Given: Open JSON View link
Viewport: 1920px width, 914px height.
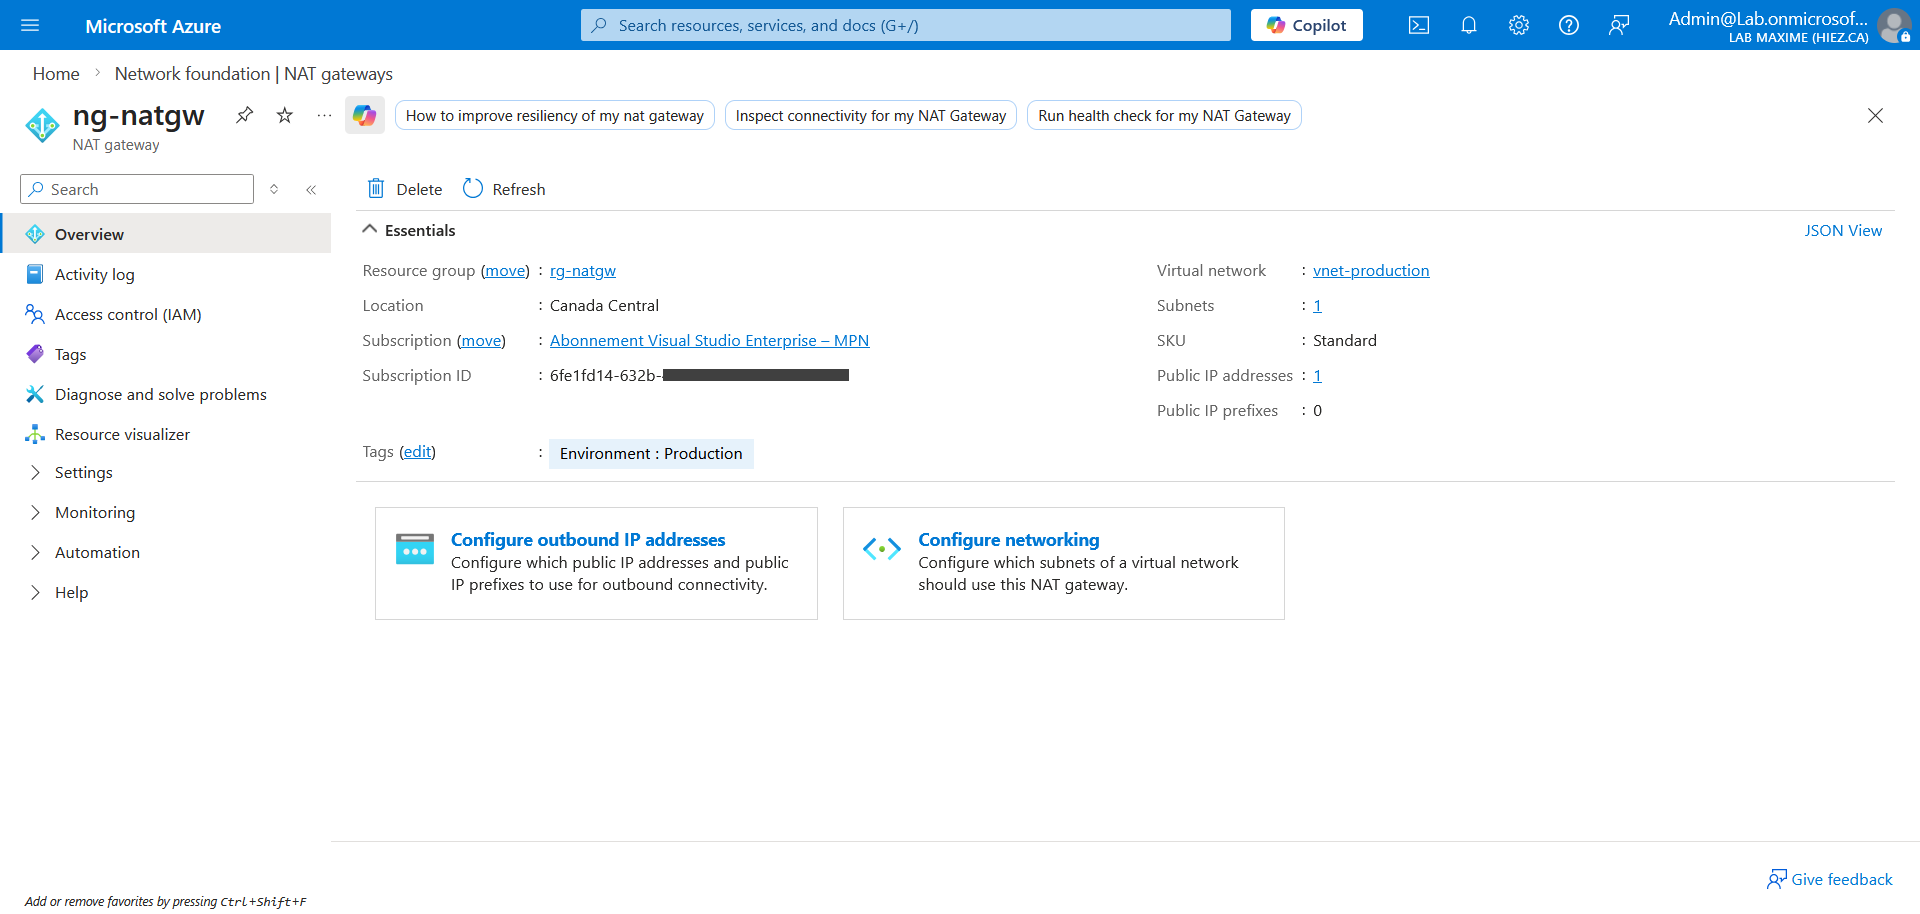Looking at the screenshot, I should tap(1842, 230).
